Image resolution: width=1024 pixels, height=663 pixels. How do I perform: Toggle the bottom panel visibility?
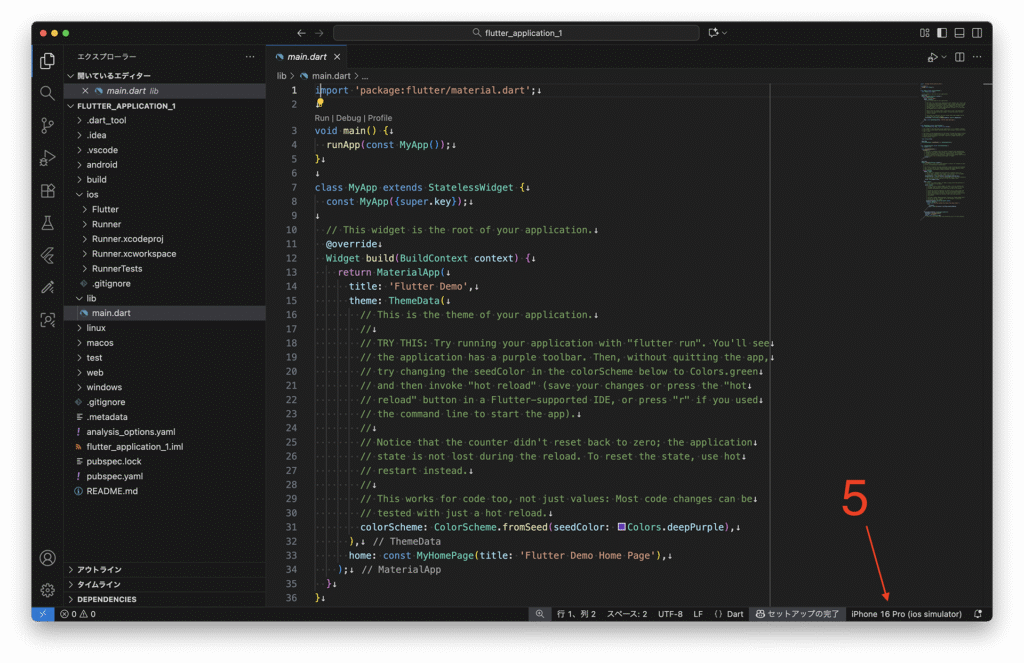point(959,33)
